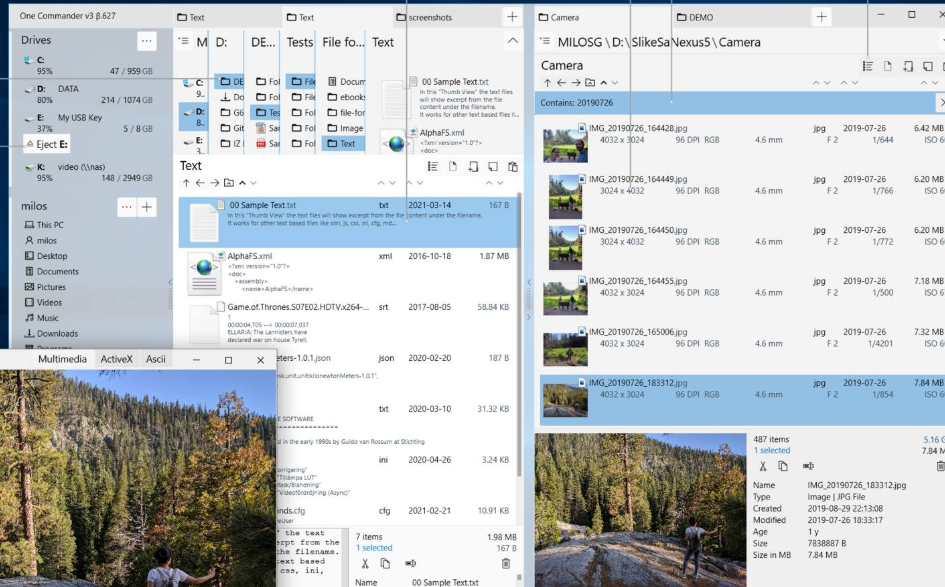Add a new note in the Text pane

pos(493,167)
